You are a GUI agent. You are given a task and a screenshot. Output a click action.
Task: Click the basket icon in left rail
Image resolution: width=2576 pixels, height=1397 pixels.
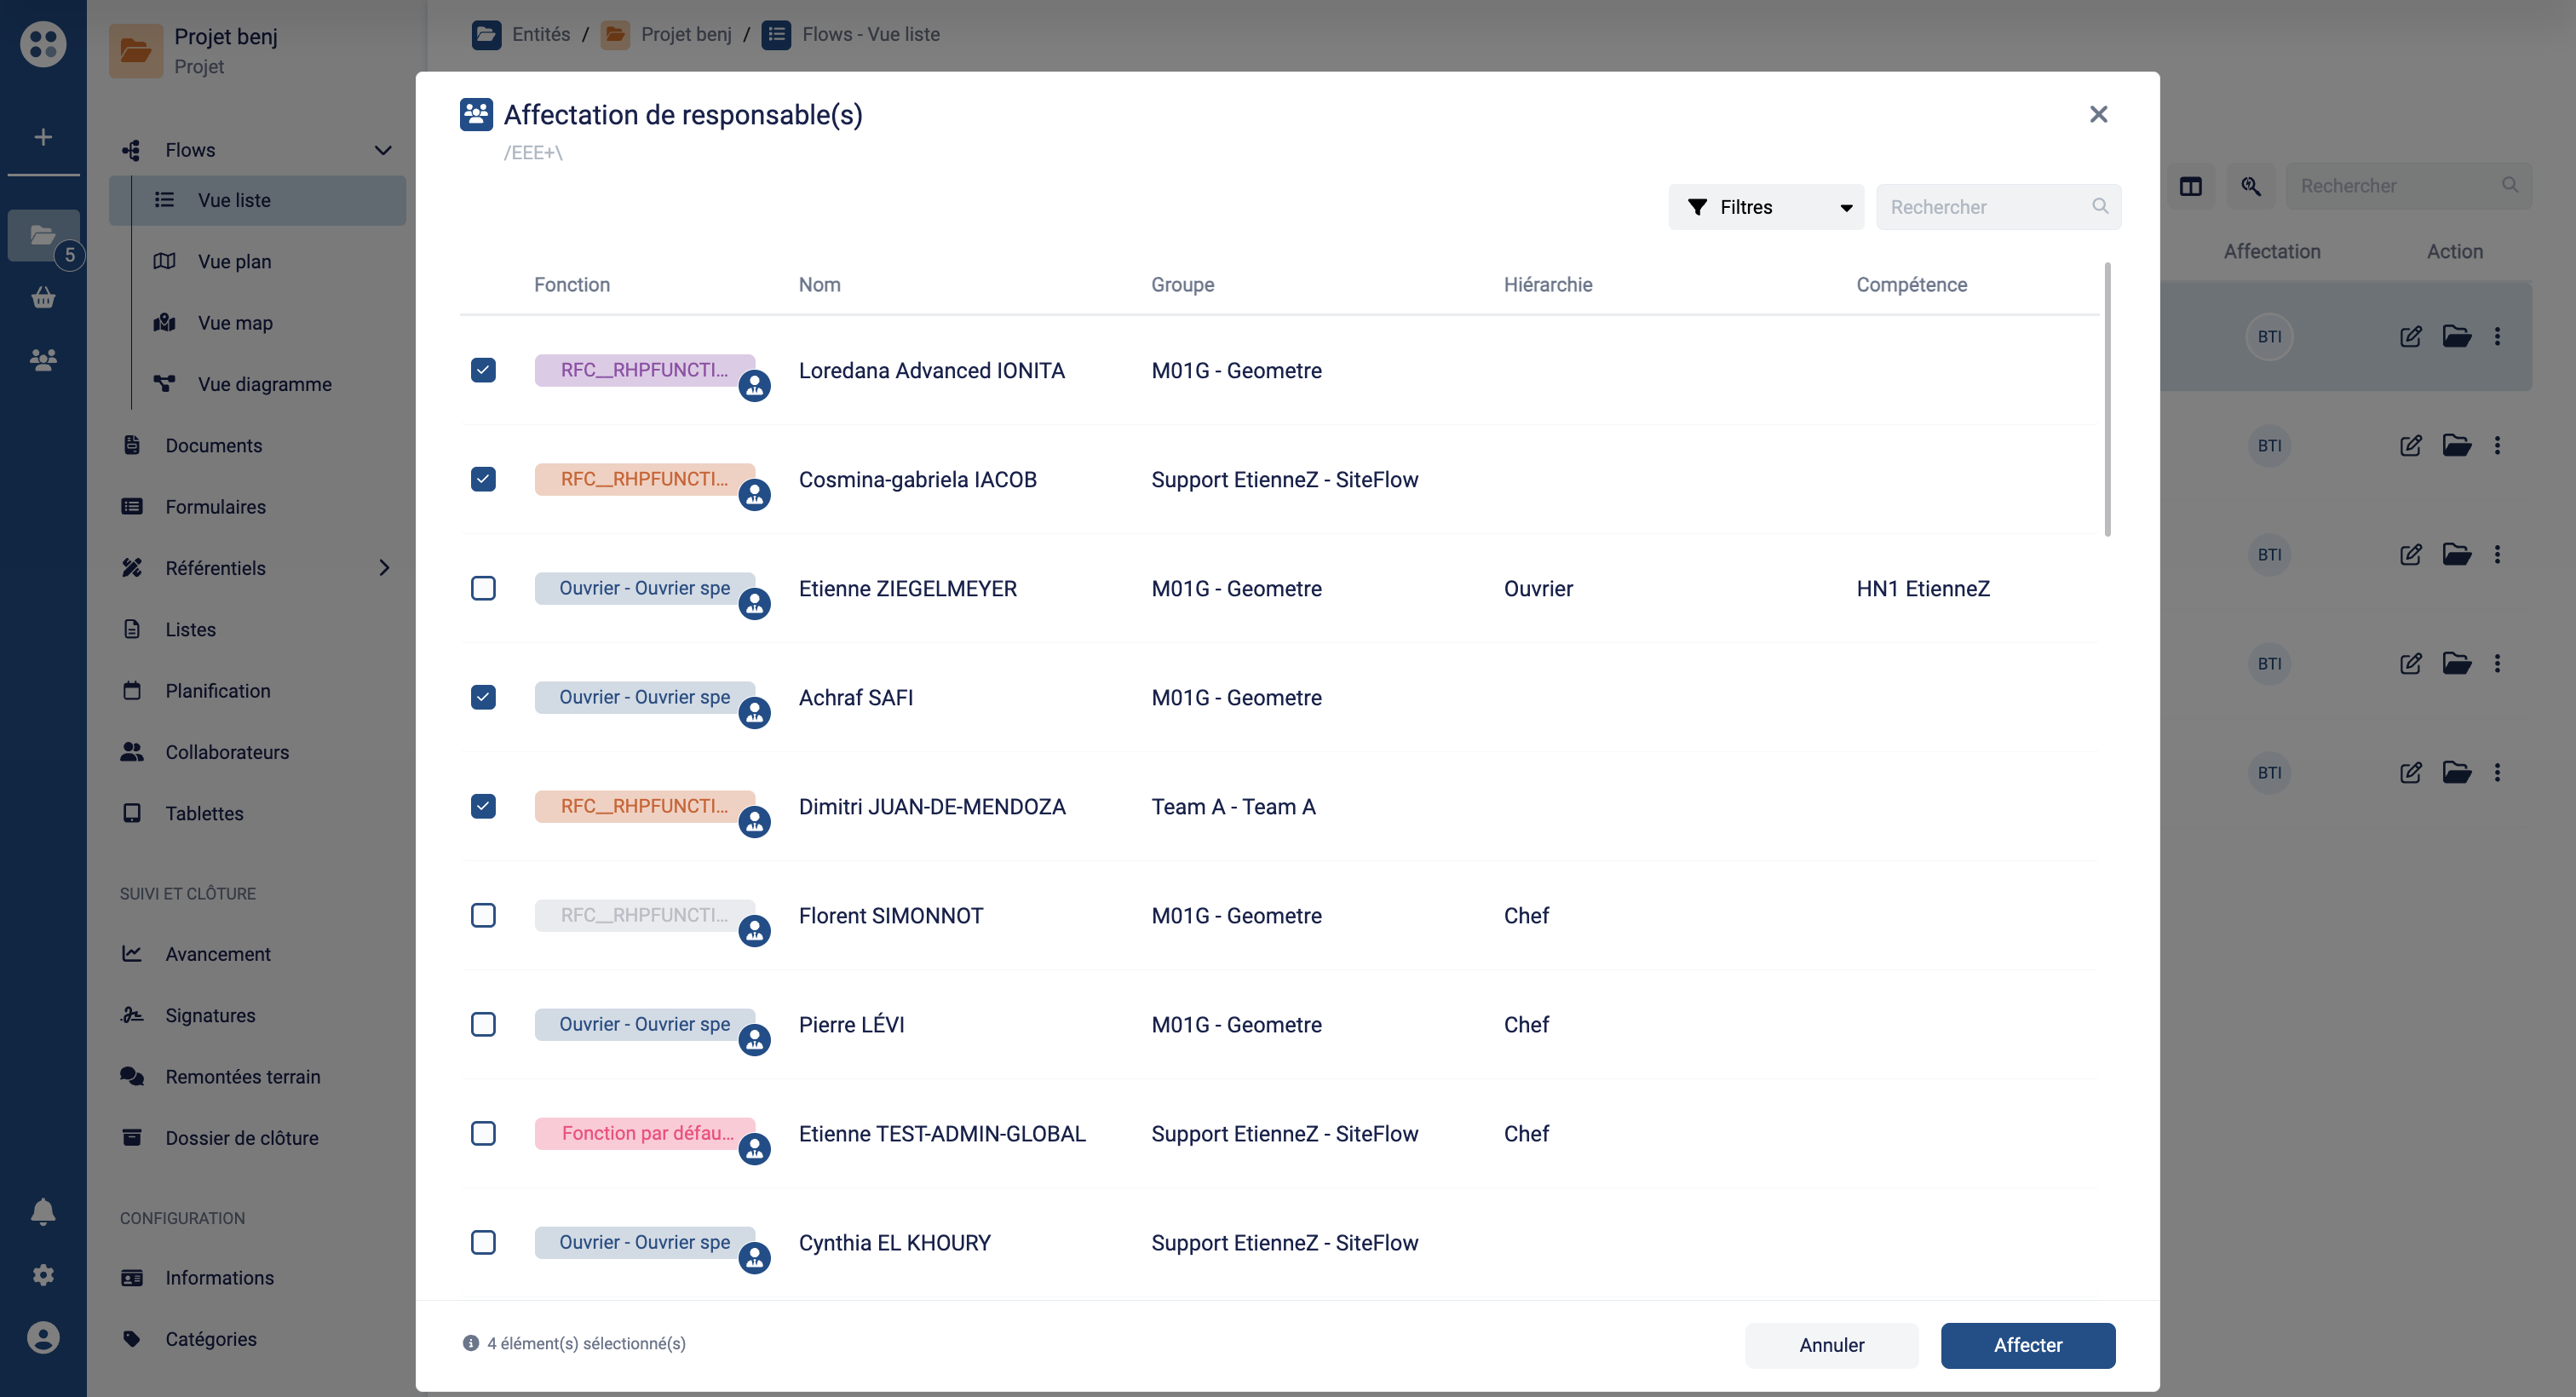point(43,297)
